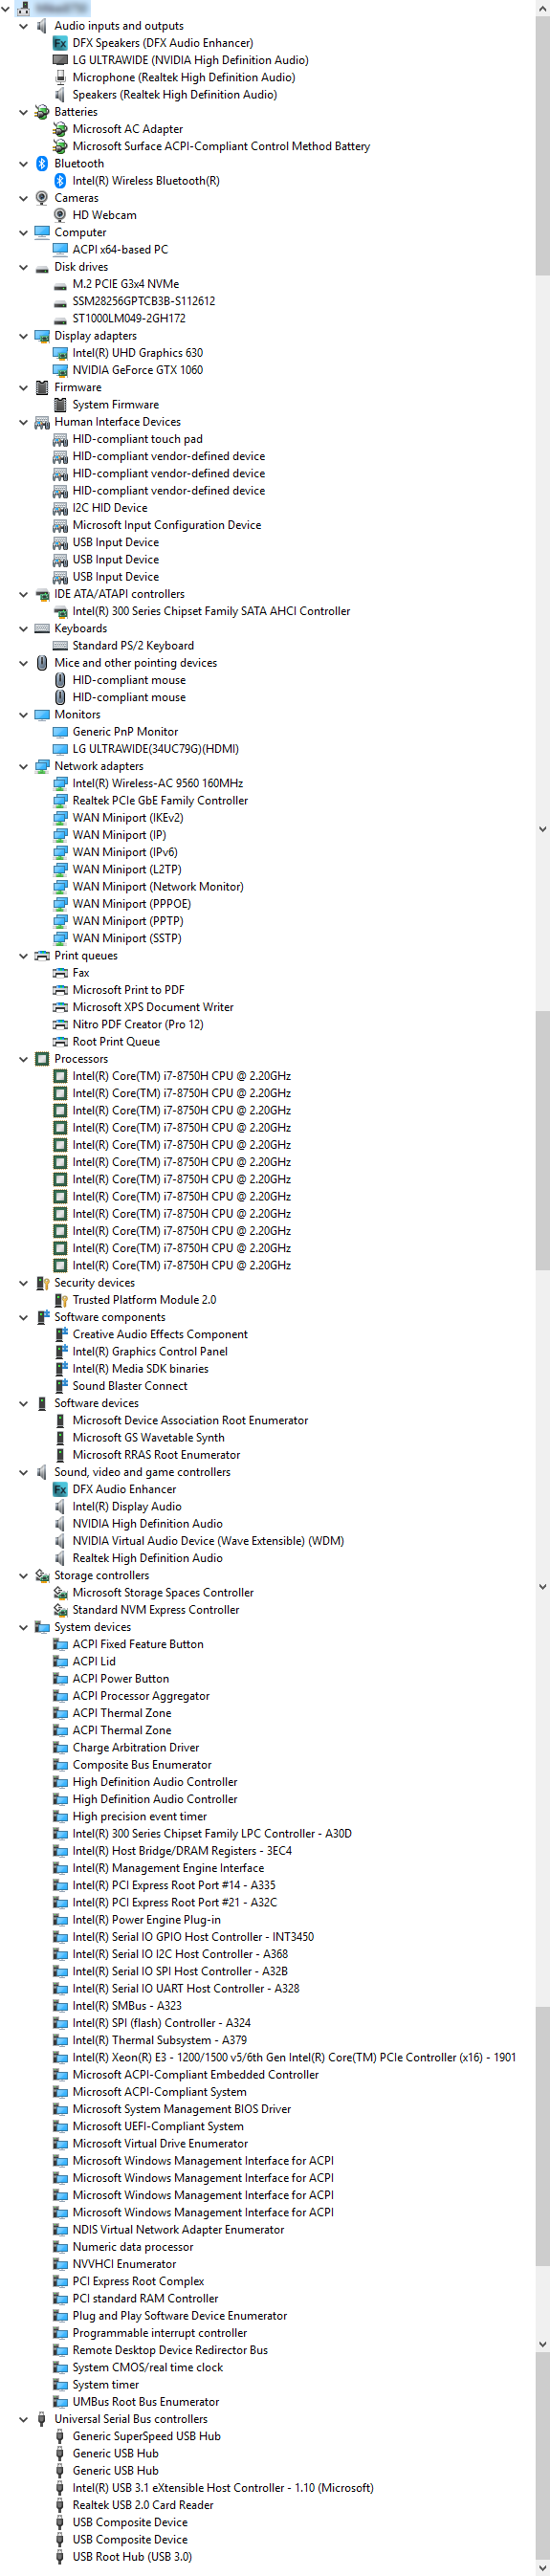Select Microsoft Surface ACPI-Compliant Control Method Battery

click(x=221, y=146)
